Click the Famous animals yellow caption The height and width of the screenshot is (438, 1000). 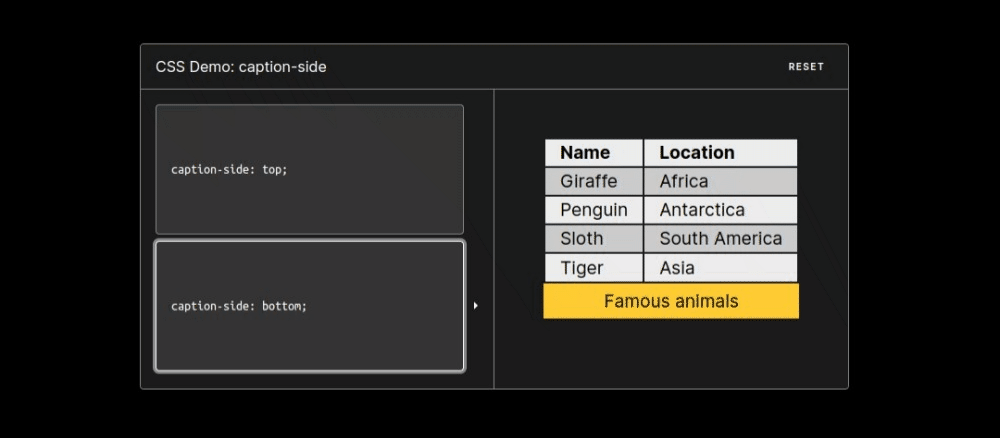click(x=671, y=301)
